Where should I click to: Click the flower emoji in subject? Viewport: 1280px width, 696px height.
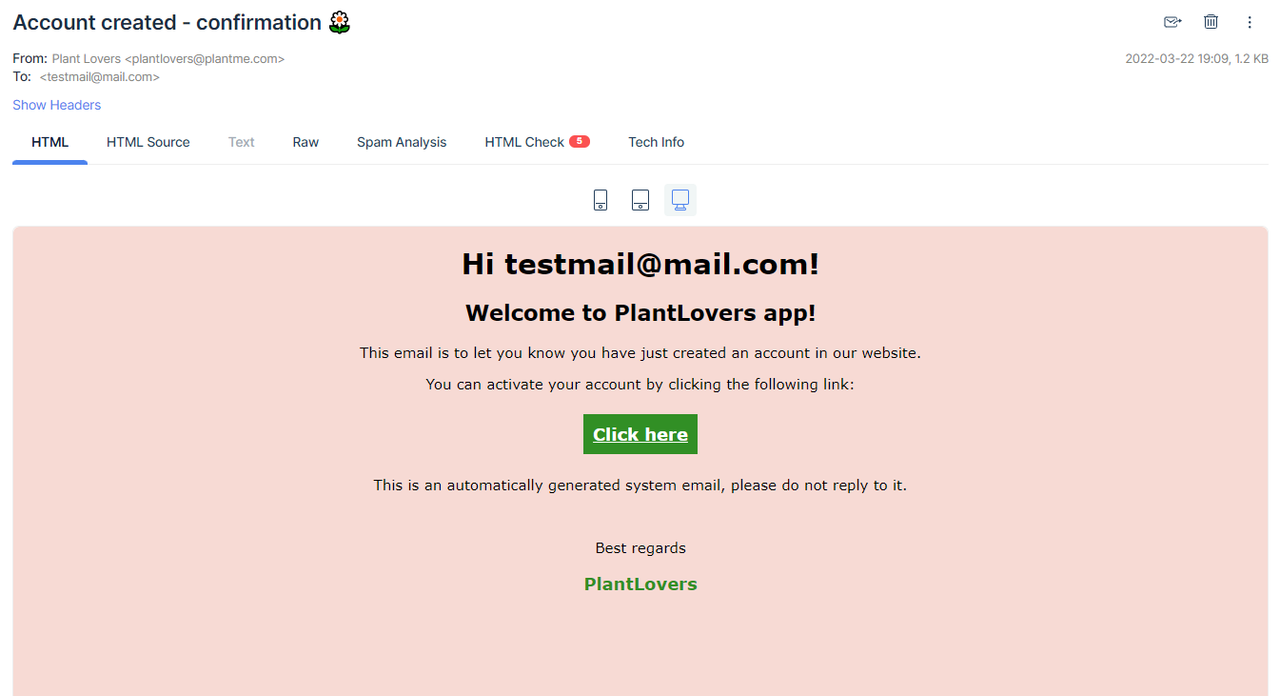340,22
